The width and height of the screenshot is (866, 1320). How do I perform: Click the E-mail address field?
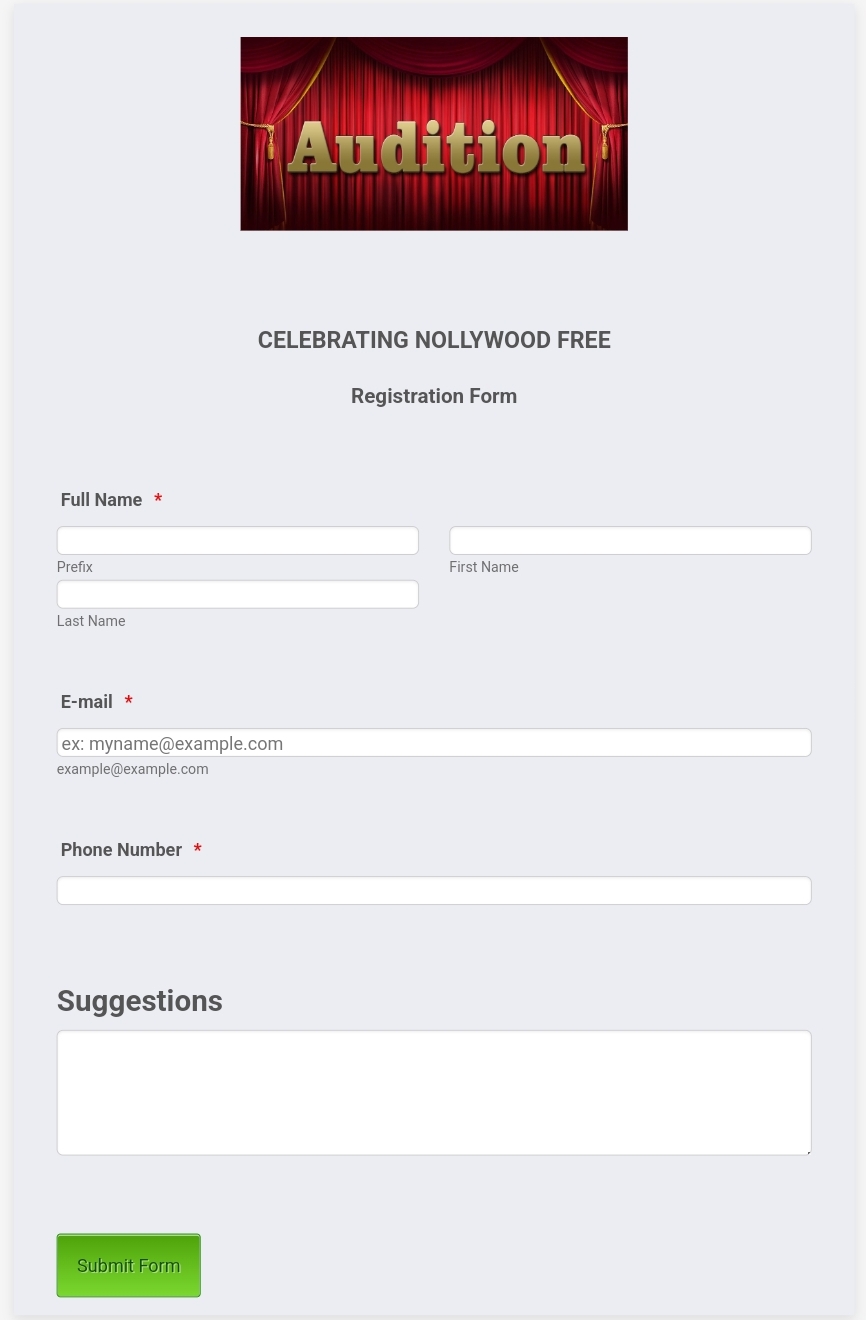tap(434, 742)
